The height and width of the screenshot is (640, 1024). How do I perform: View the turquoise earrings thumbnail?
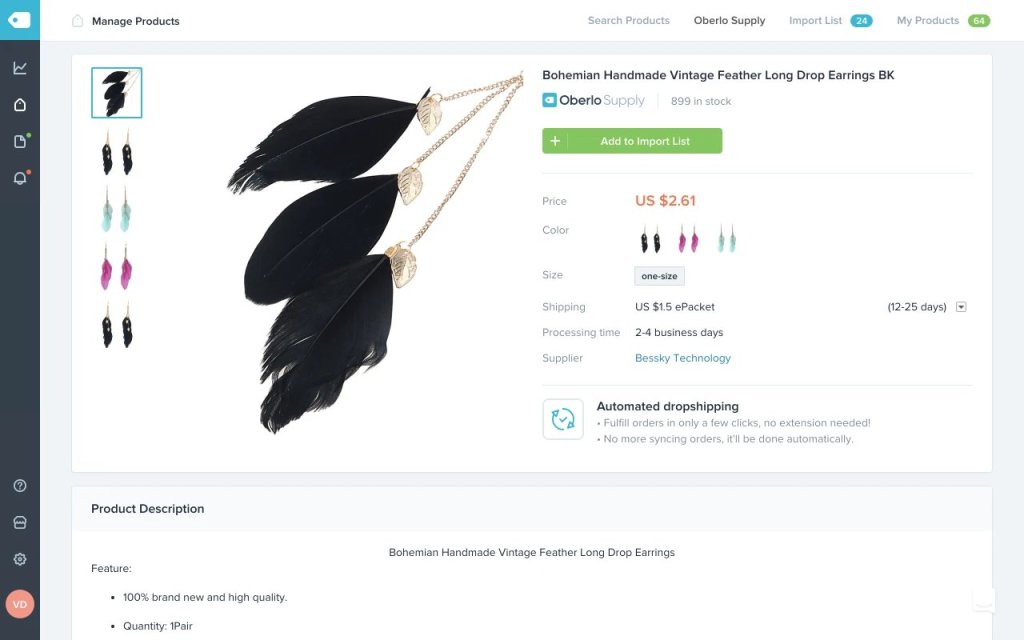pyautogui.click(x=116, y=209)
